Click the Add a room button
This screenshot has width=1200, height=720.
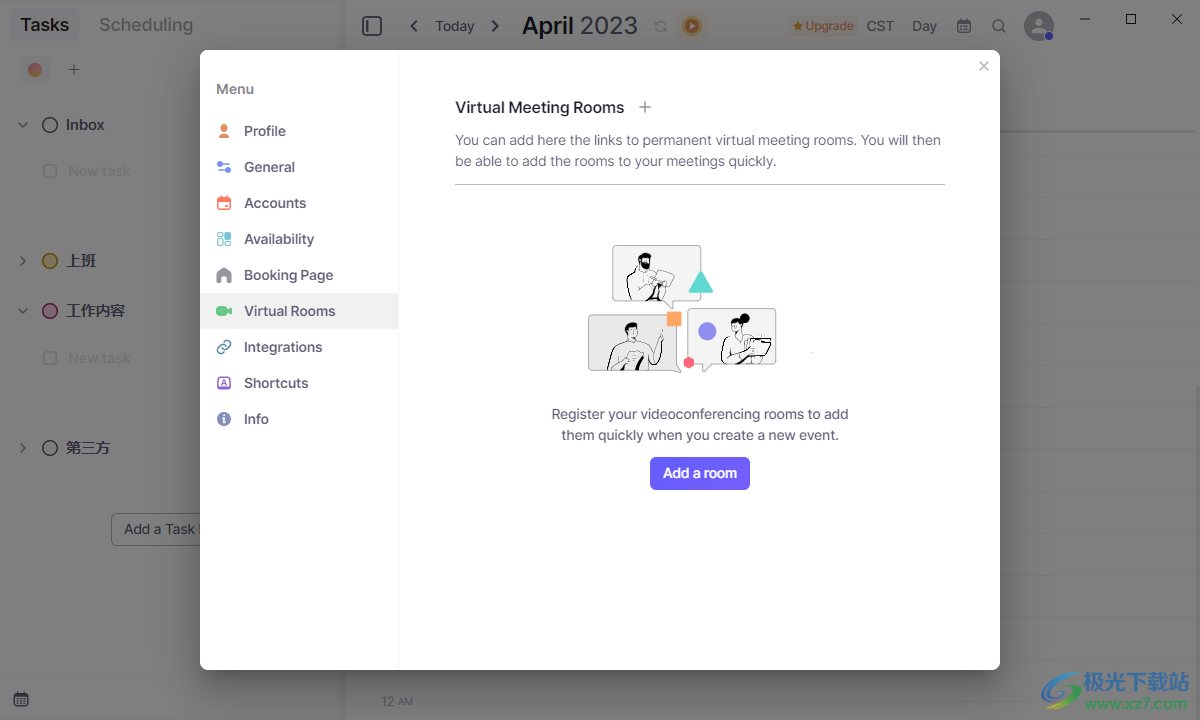700,473
